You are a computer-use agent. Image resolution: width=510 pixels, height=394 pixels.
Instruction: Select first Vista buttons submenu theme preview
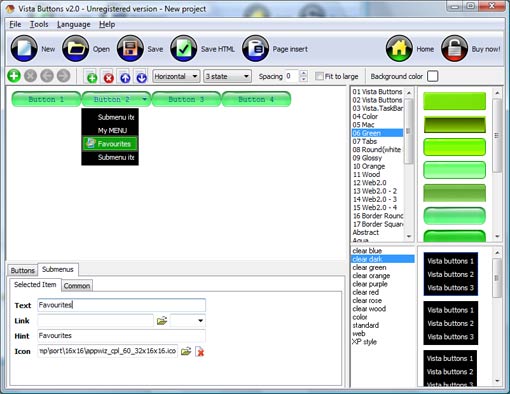pyautogui.click(x=451, y=274)
